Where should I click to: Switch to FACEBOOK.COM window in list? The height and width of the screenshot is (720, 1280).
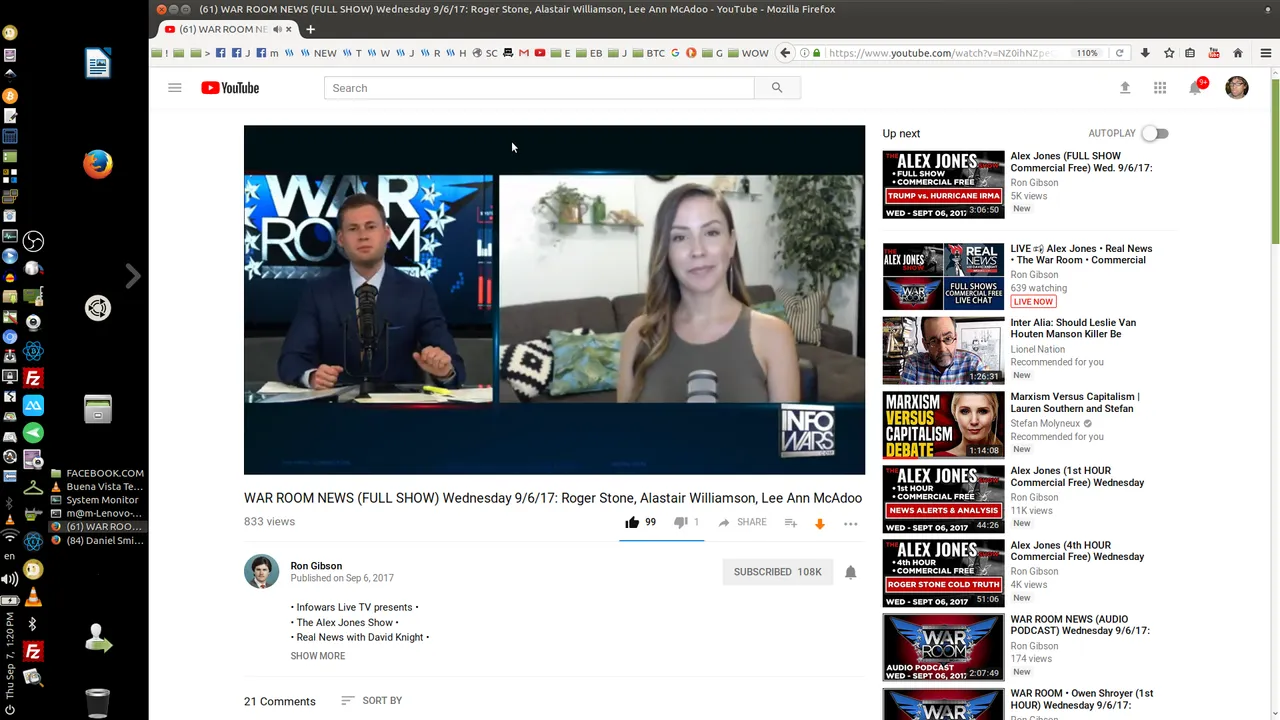98,473
